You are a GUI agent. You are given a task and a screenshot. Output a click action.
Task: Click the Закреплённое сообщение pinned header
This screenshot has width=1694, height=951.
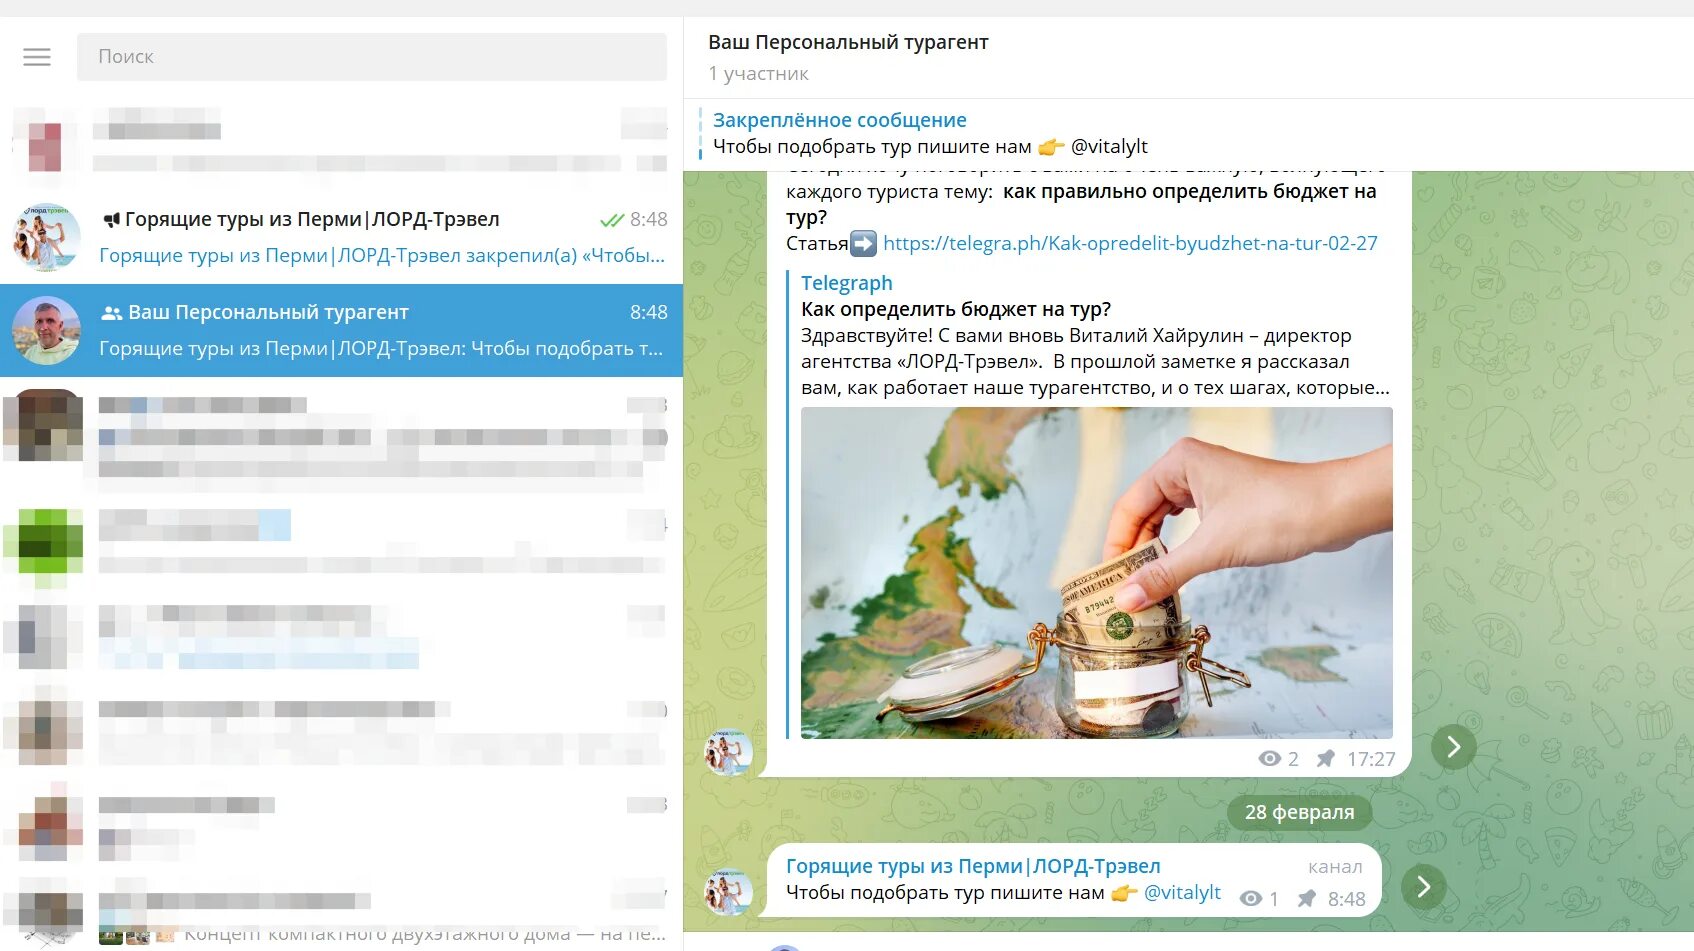pyautogui.click(x=839, y=120)
